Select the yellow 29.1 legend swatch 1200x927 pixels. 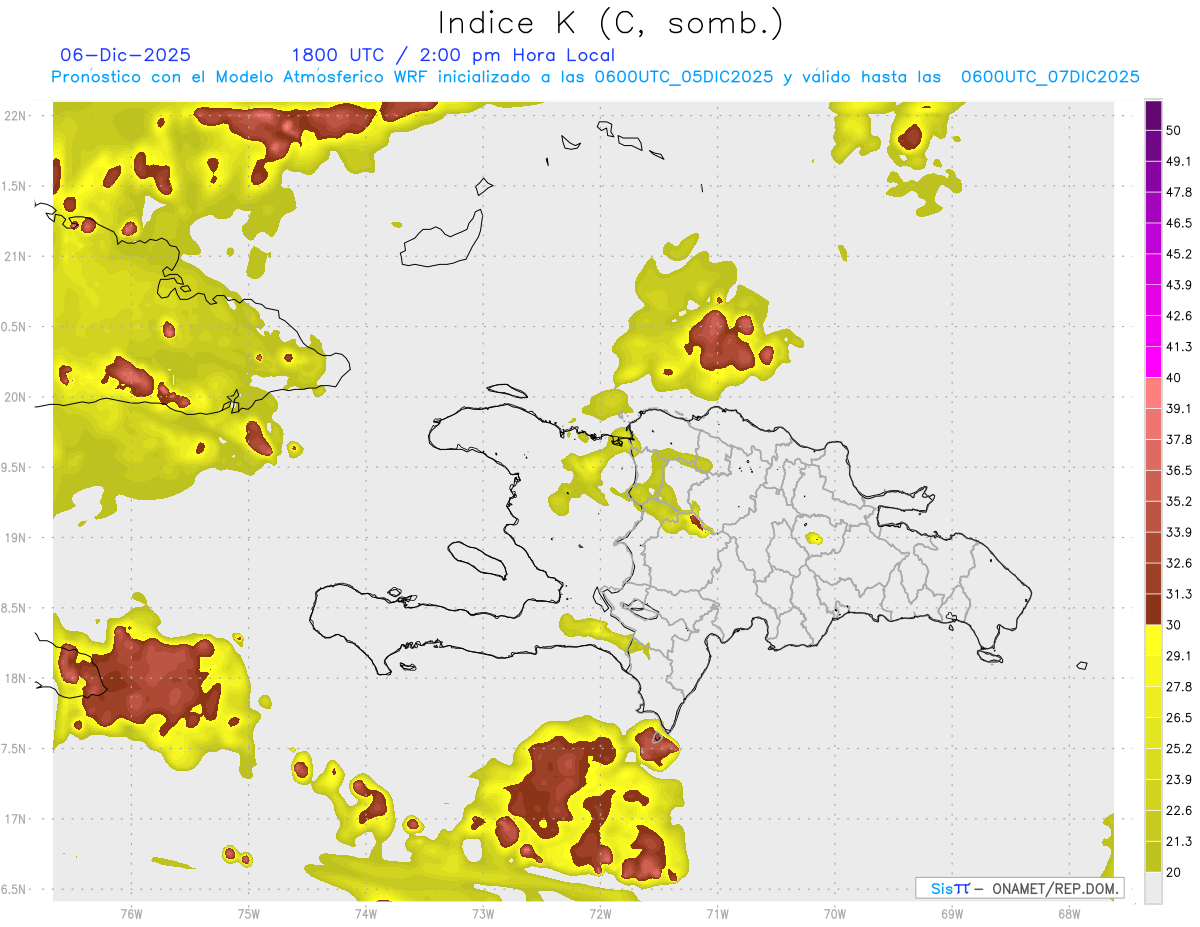(x=1153, y=640)
